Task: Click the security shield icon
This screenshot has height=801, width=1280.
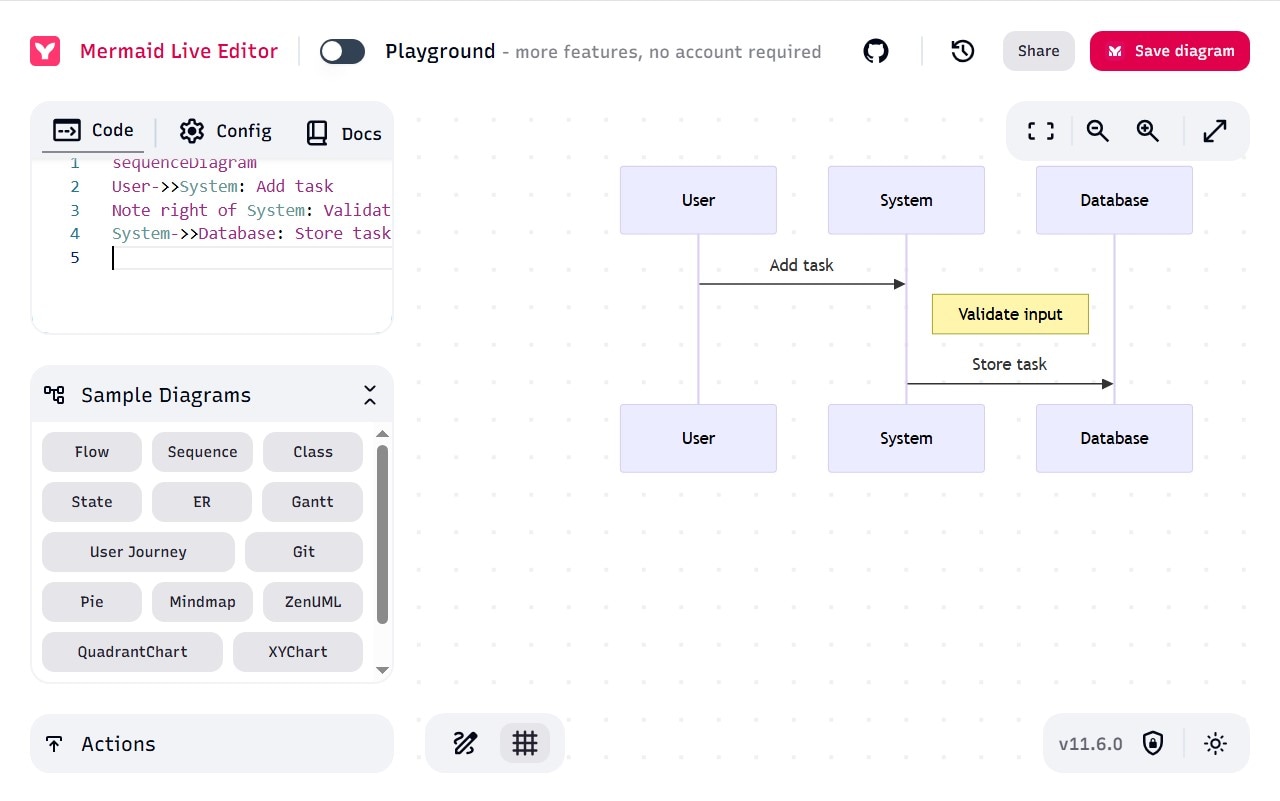Action: (1153, 743)
